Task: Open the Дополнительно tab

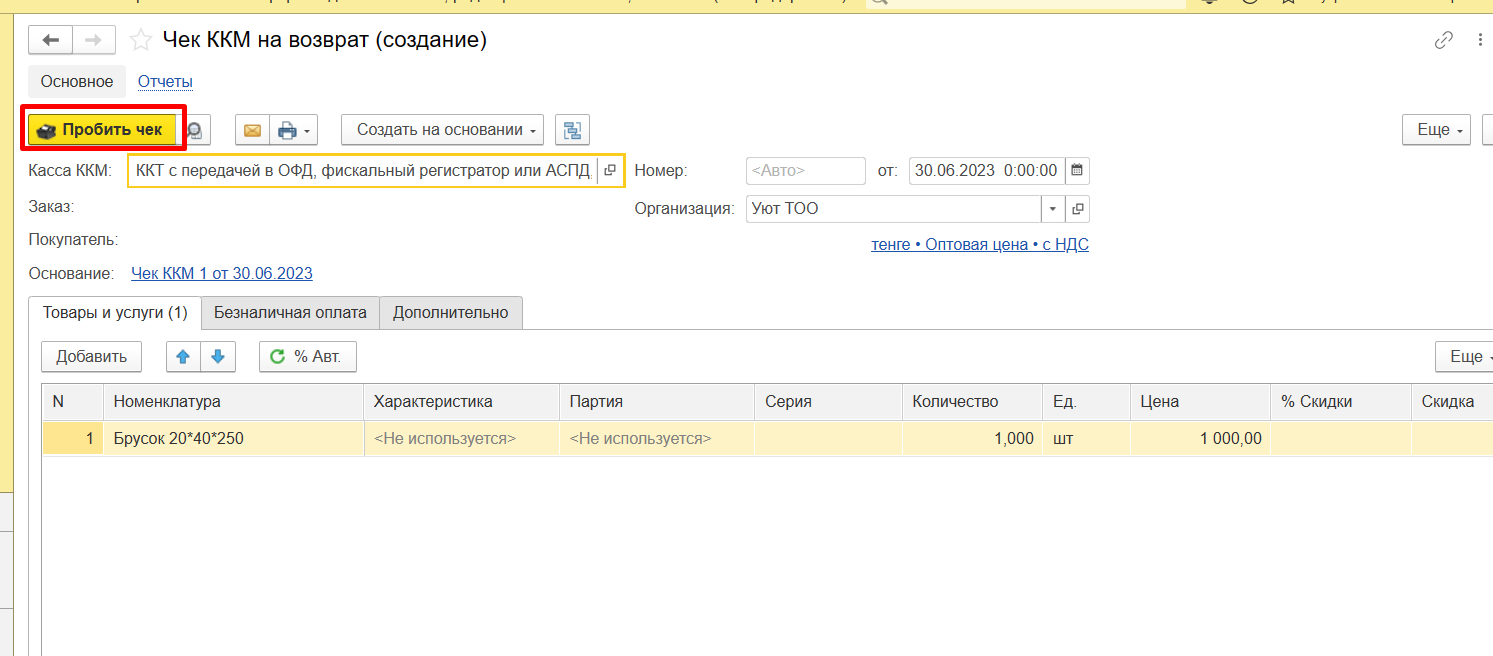Action: pyautogui.click(x=450, y=312)
